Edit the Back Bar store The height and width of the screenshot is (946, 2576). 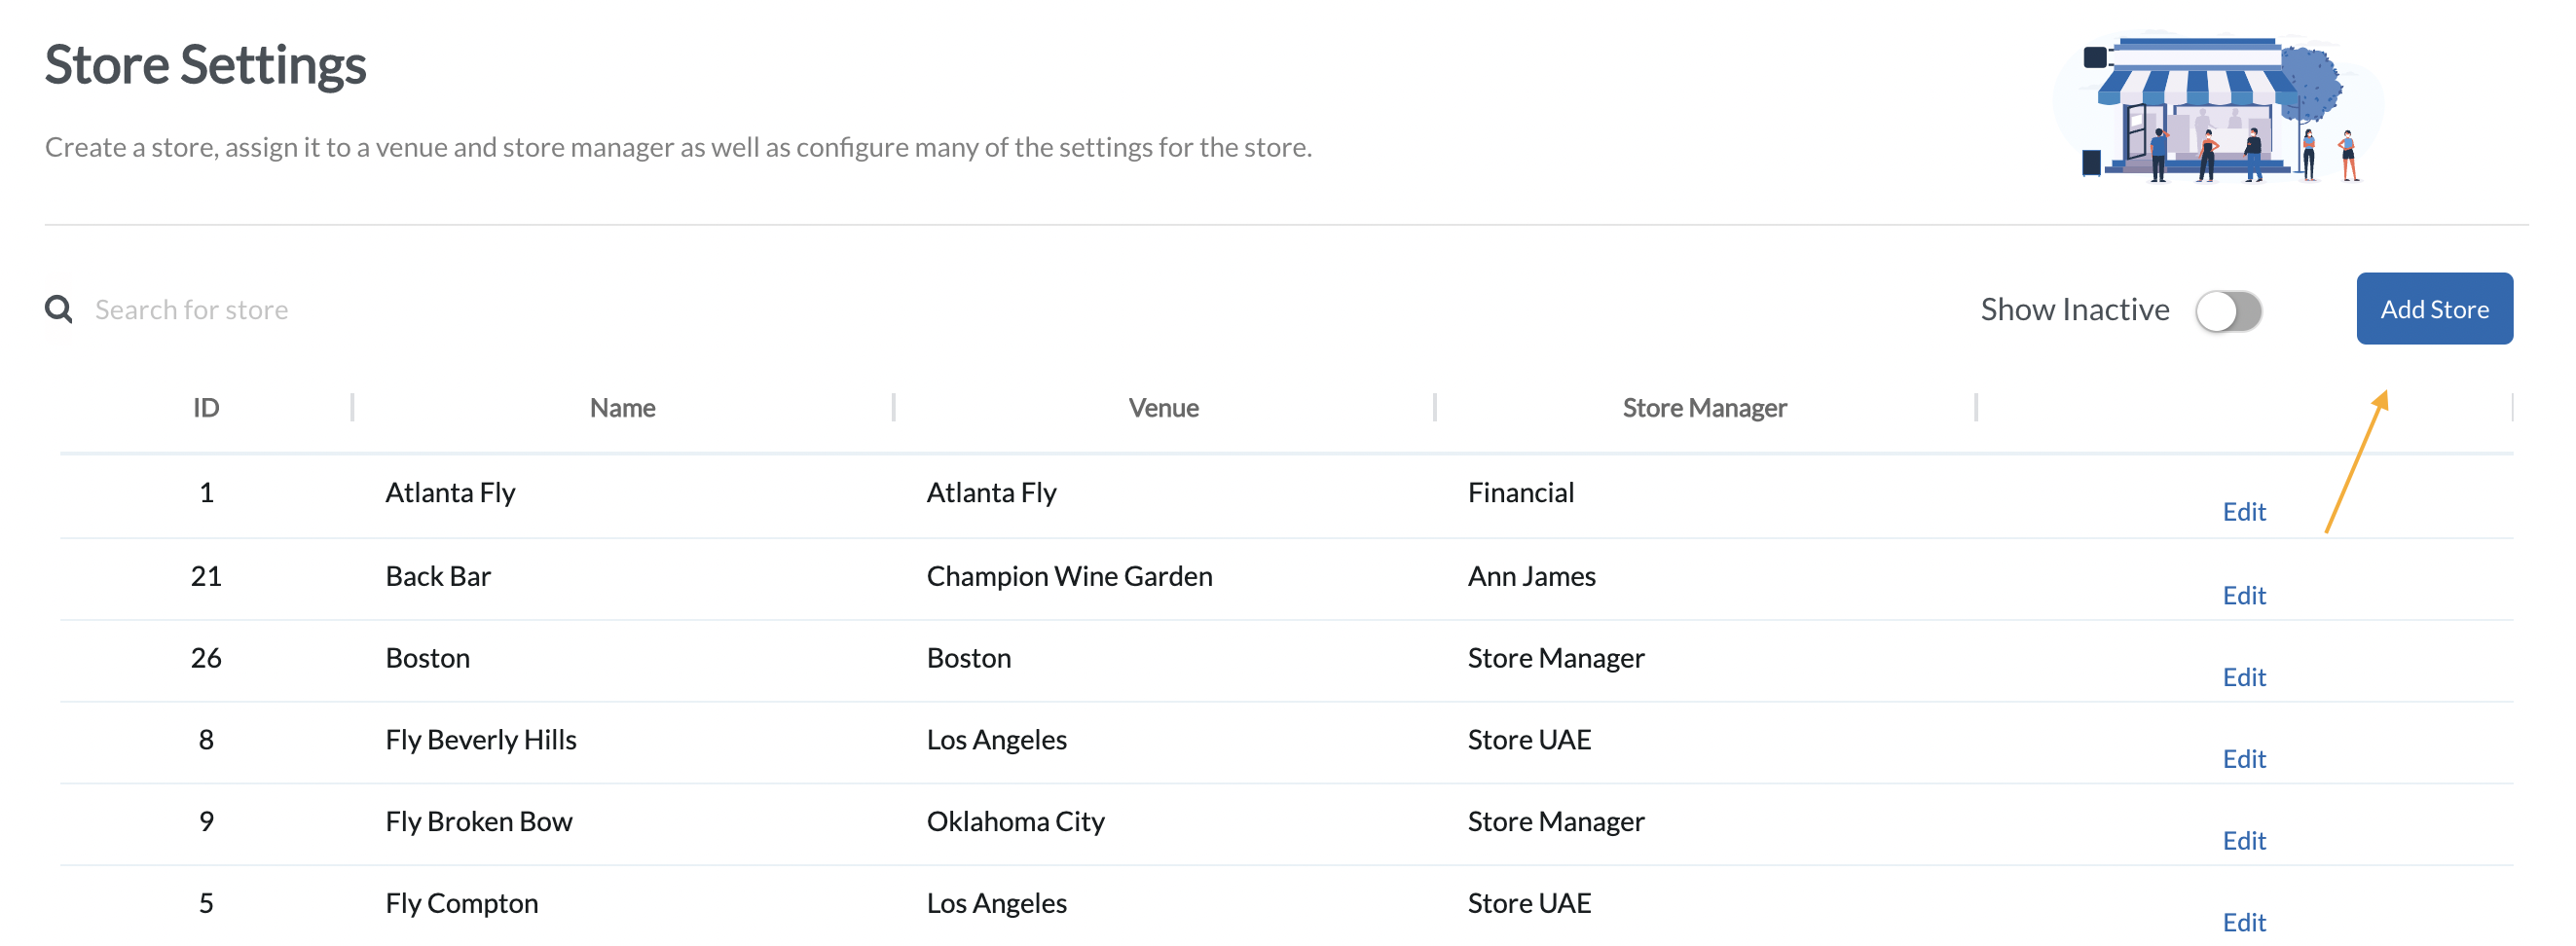(2243, 595)
